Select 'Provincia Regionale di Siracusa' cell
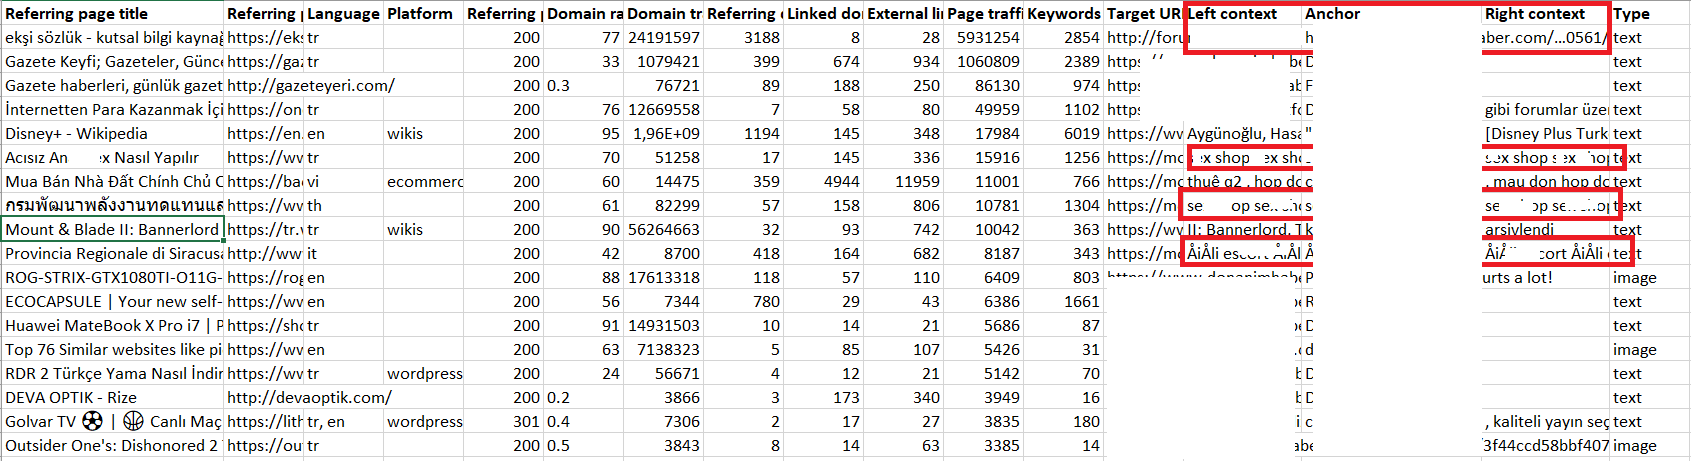This screenshot has width=1691, height=461. click(x=112, y=253)
